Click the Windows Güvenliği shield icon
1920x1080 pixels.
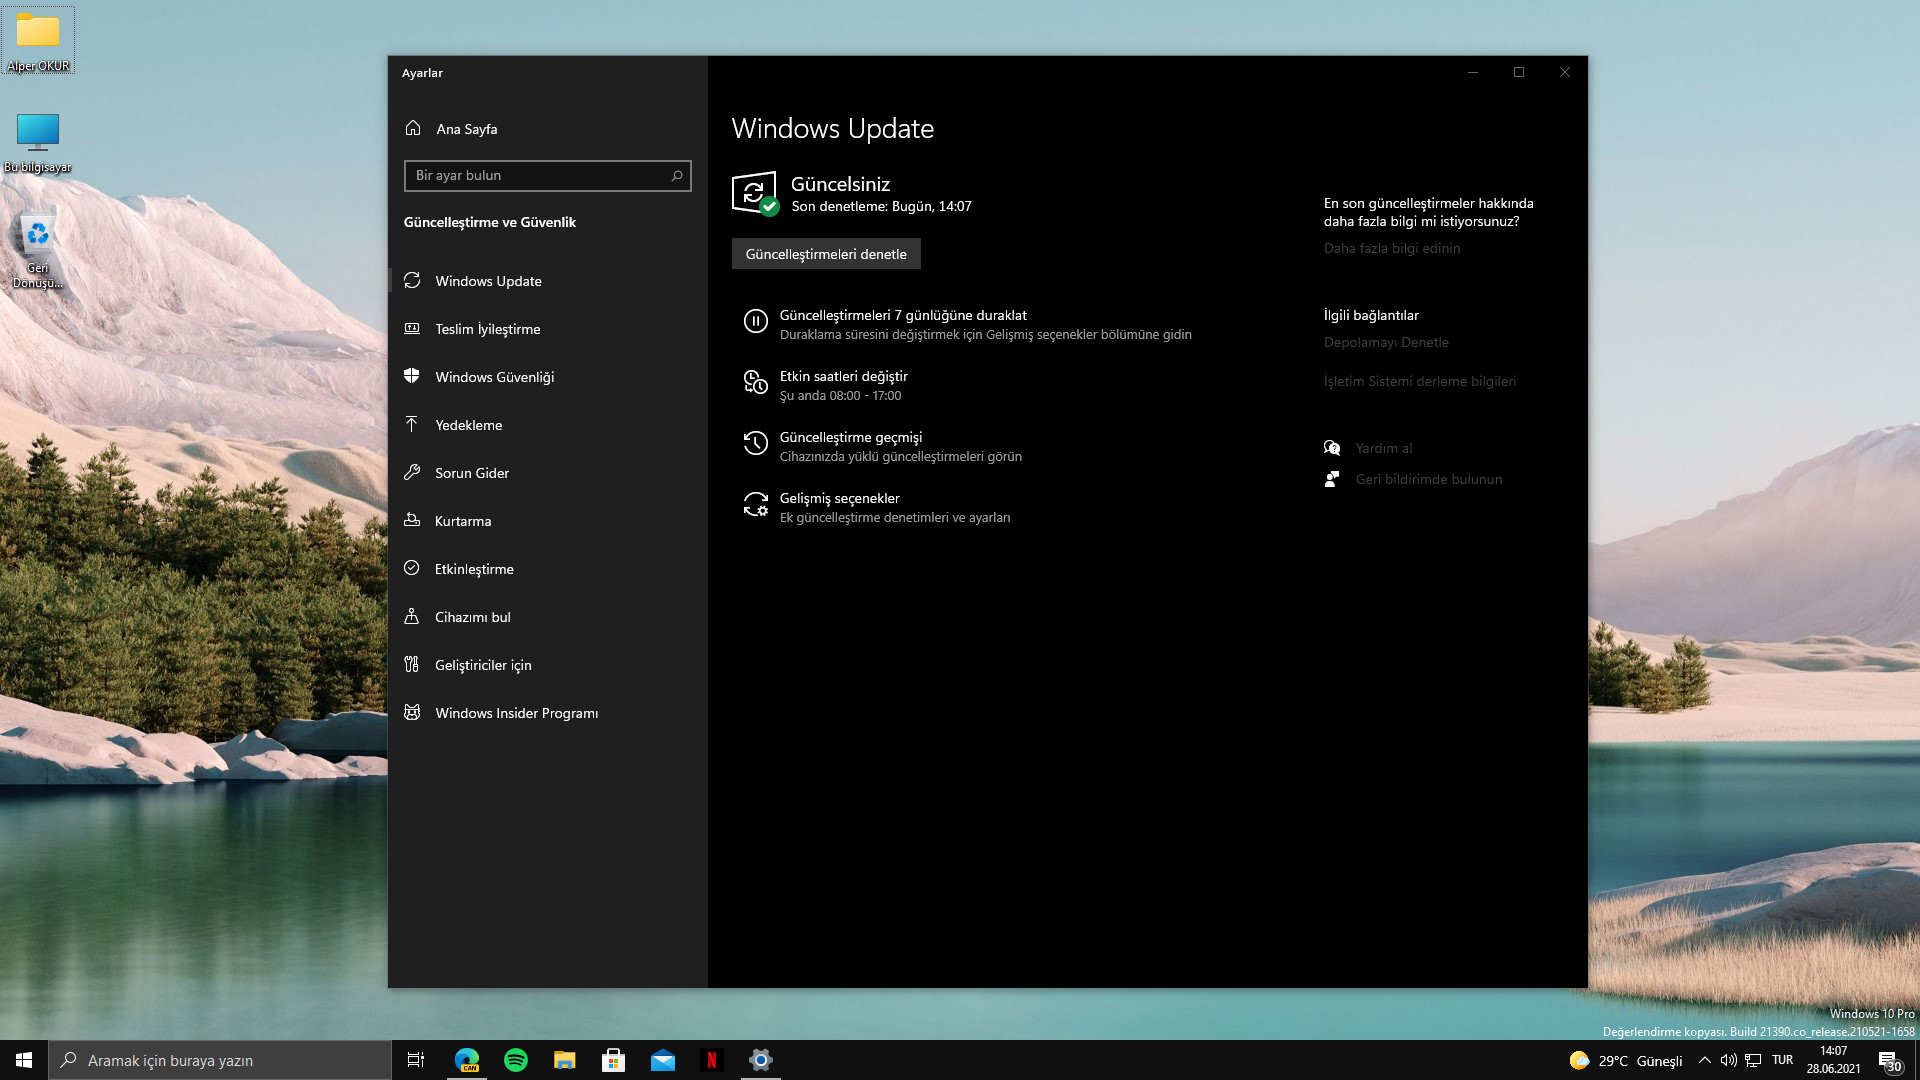412,377
